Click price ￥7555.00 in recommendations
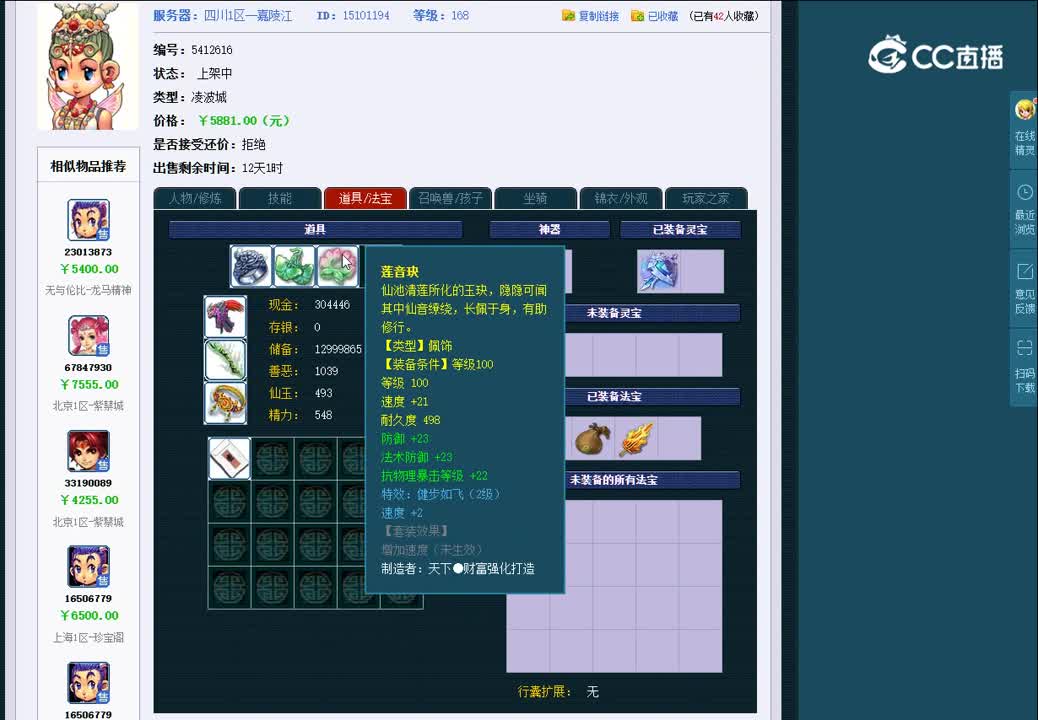This screenshot has width=1038, height=720. (x=89, y=384)
